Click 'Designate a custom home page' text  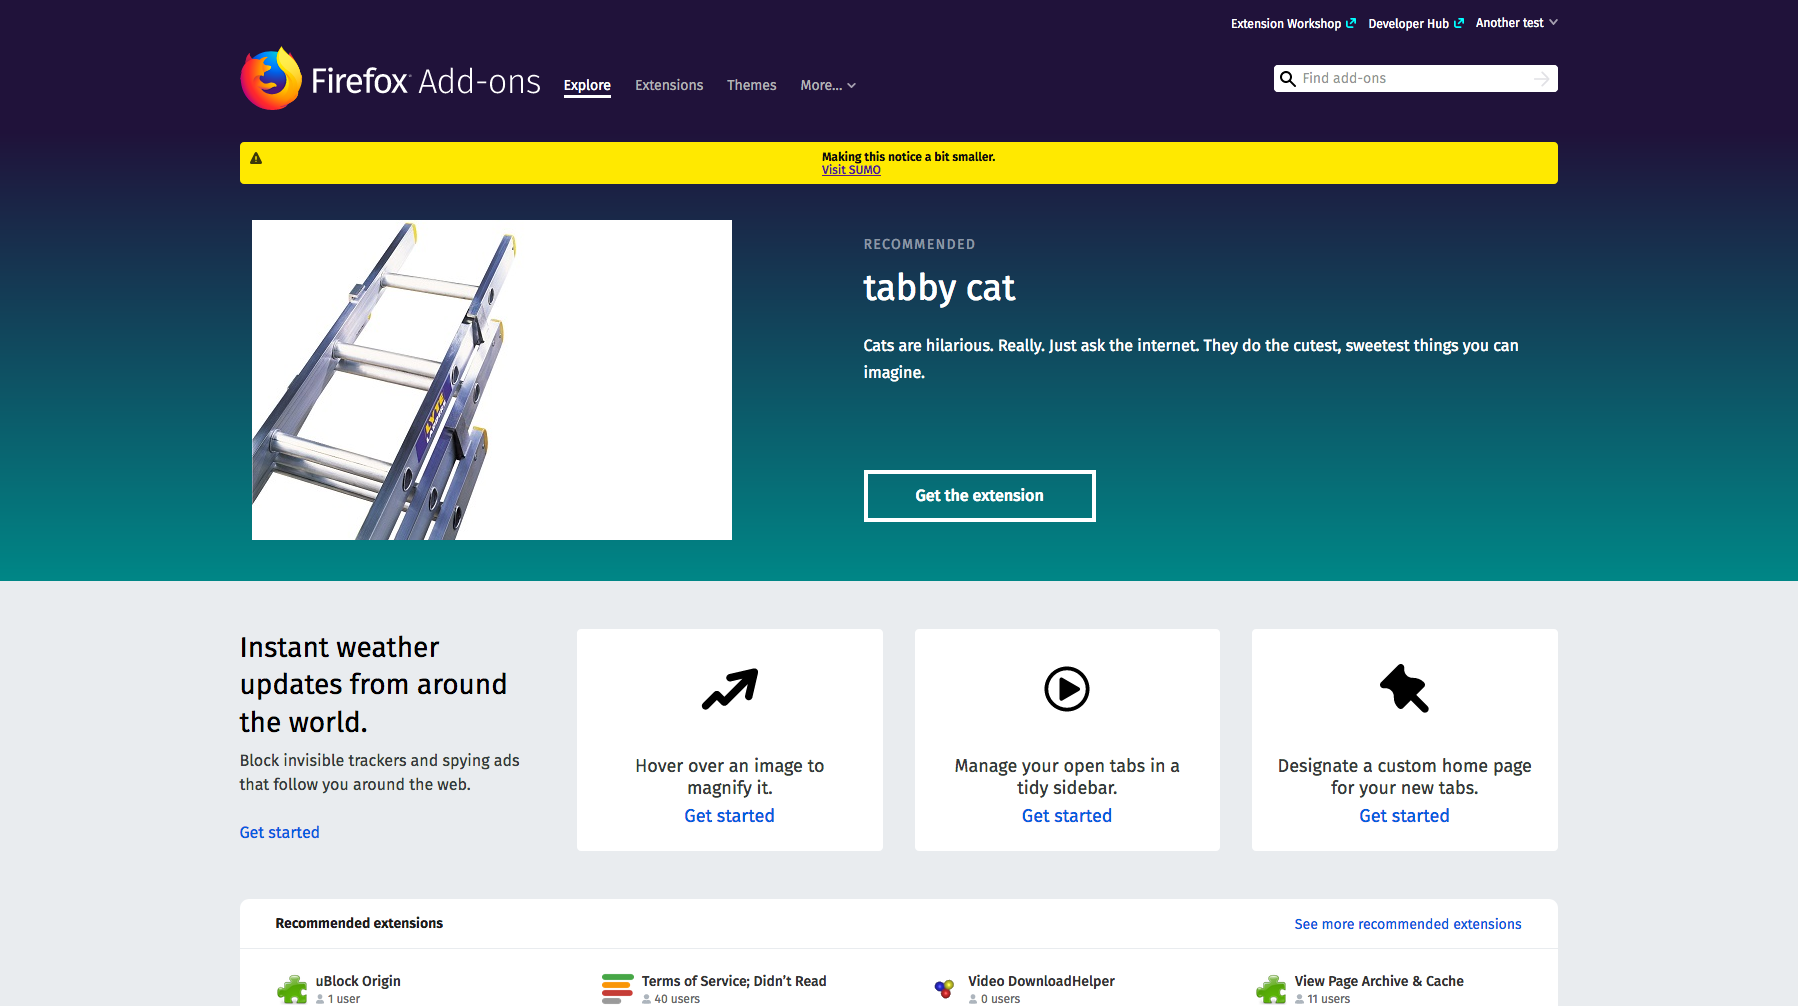pos(1404,777)
